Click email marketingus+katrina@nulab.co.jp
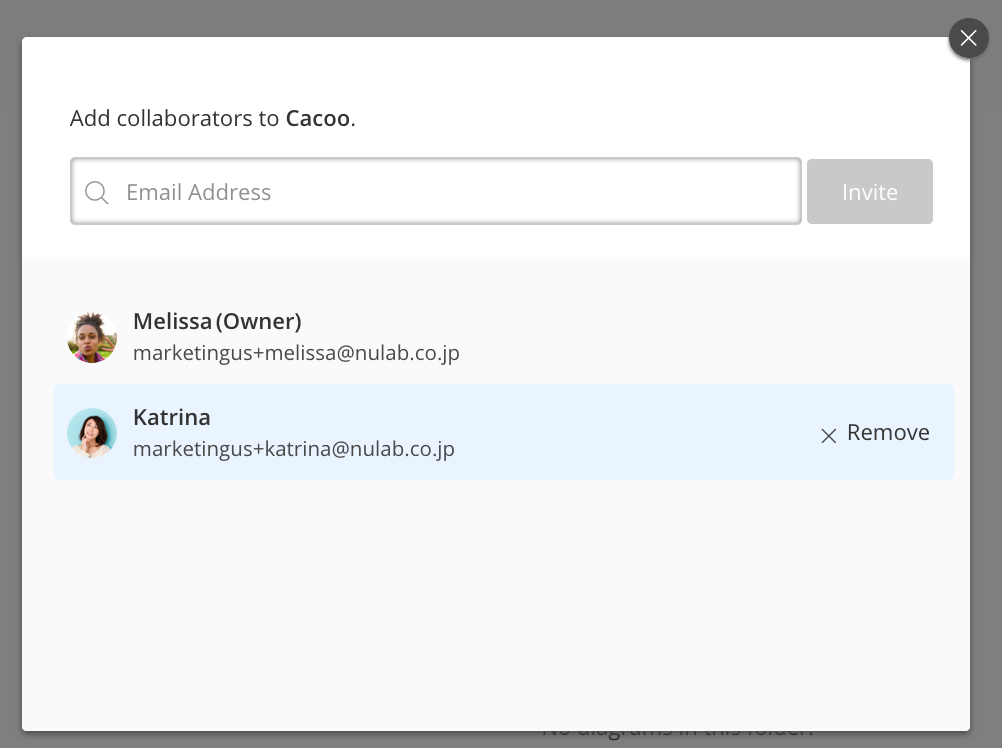 point(294,449)
